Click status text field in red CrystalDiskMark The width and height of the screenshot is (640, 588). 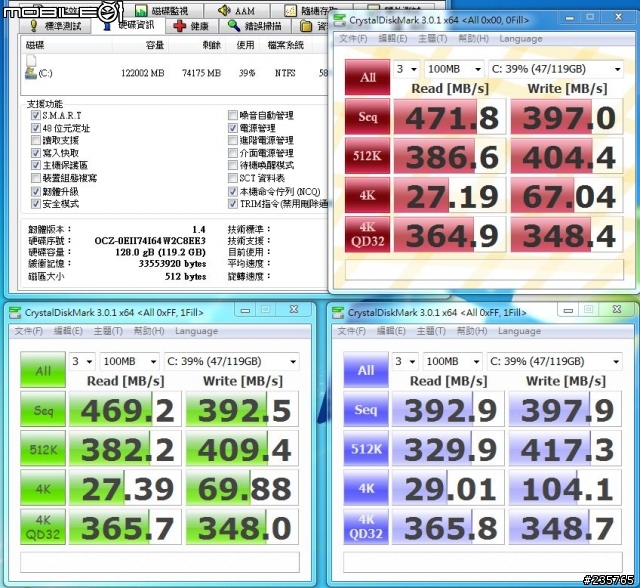[484, 269]
